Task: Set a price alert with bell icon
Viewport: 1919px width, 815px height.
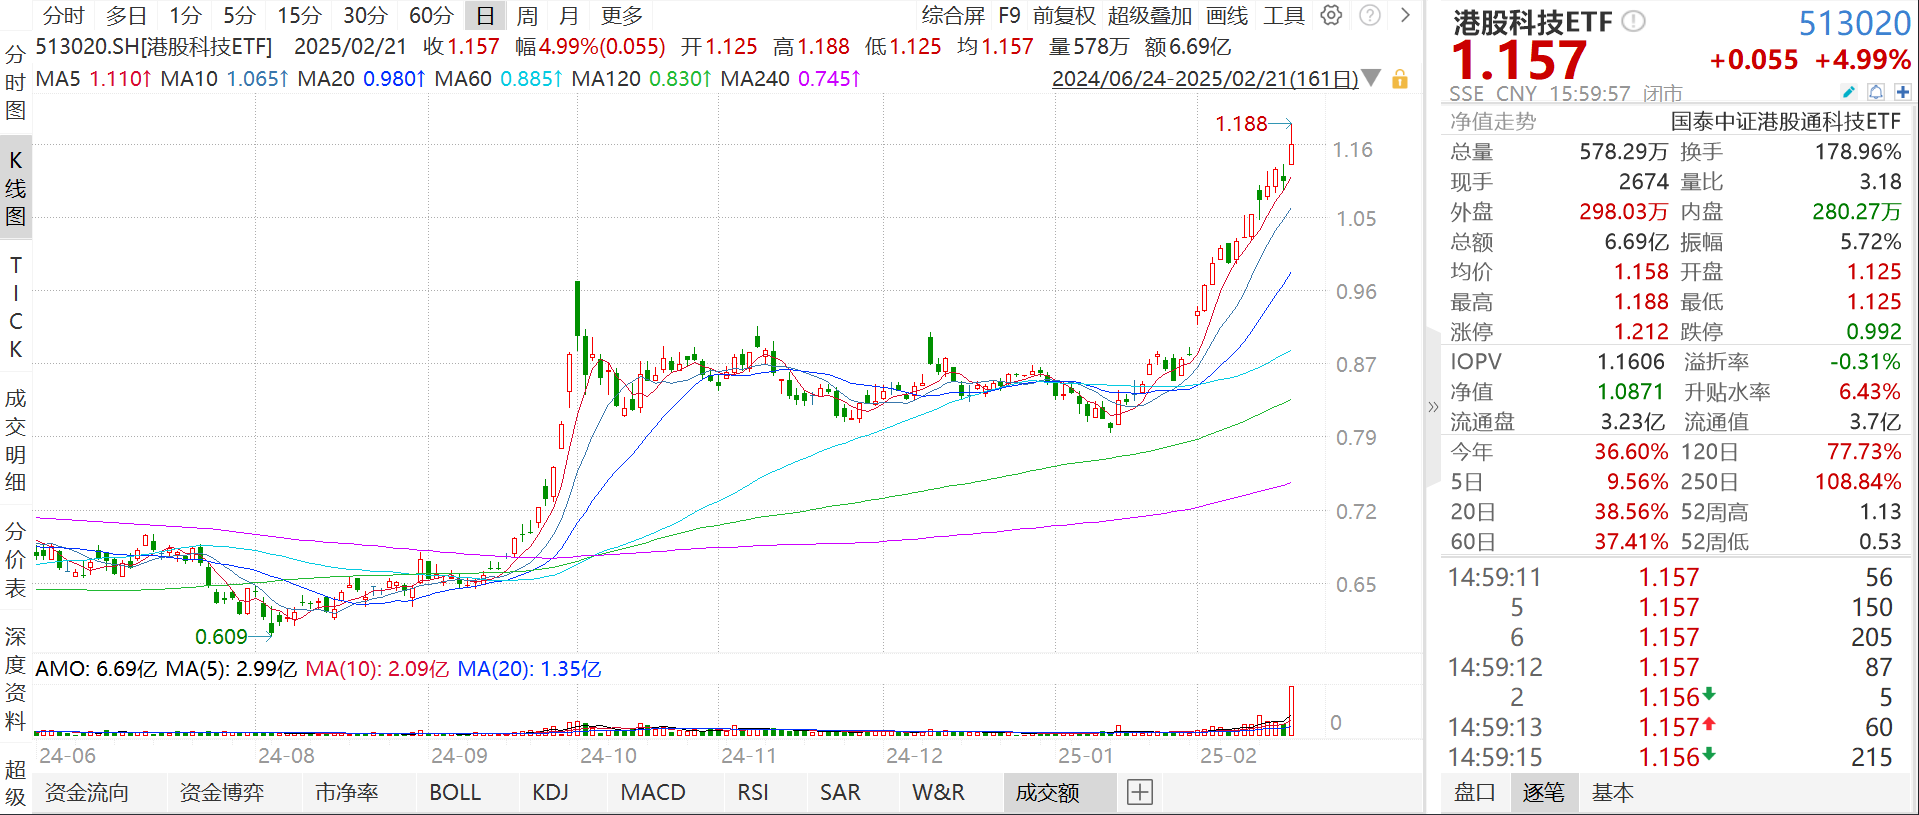Action: (x=1876, y=92)
